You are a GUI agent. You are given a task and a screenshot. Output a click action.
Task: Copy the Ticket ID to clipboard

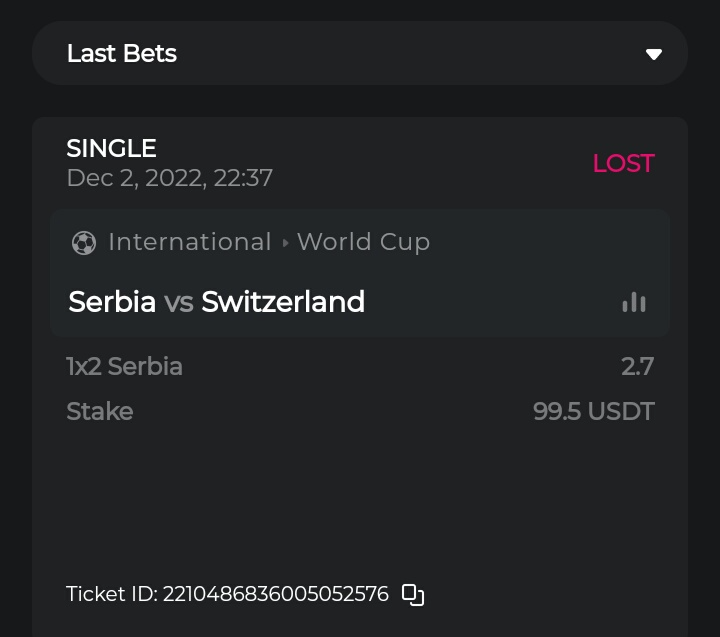pyautogui.click(x=413, y=595)
